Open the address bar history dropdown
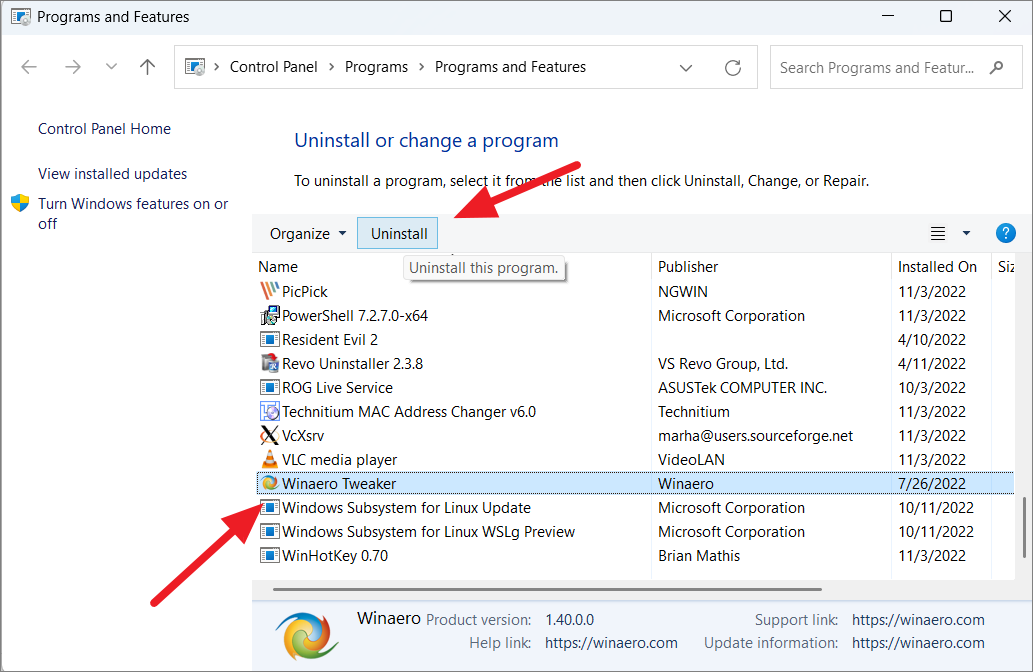Image resolution: width=1033 pixels, height=672 pixels. (686, 67)
